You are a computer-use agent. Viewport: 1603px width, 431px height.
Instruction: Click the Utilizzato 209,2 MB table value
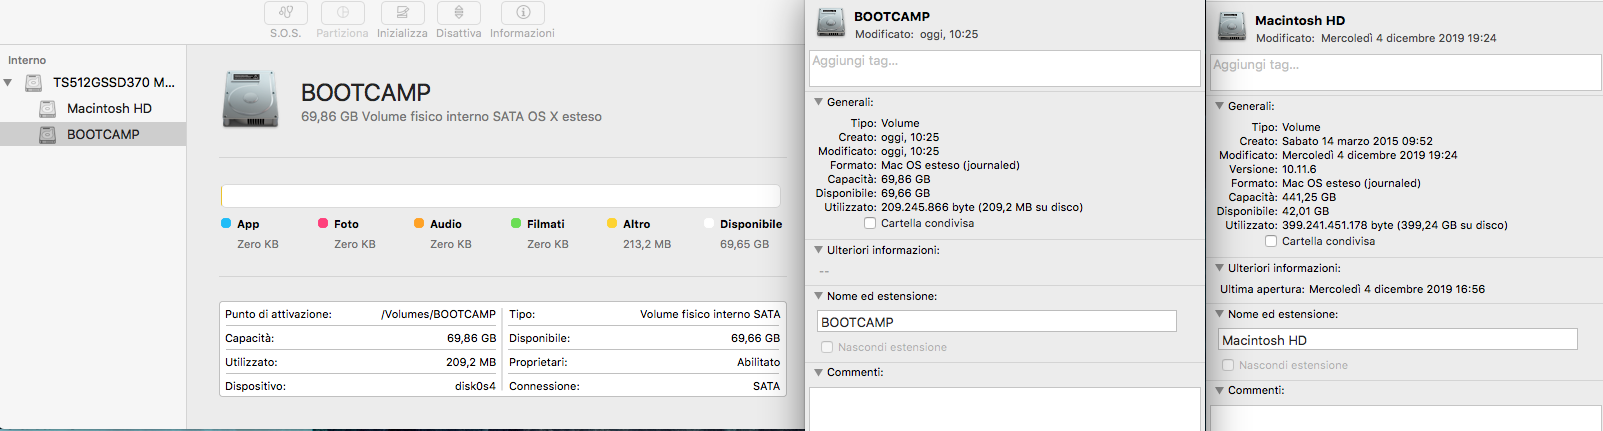tap(471, 362)
